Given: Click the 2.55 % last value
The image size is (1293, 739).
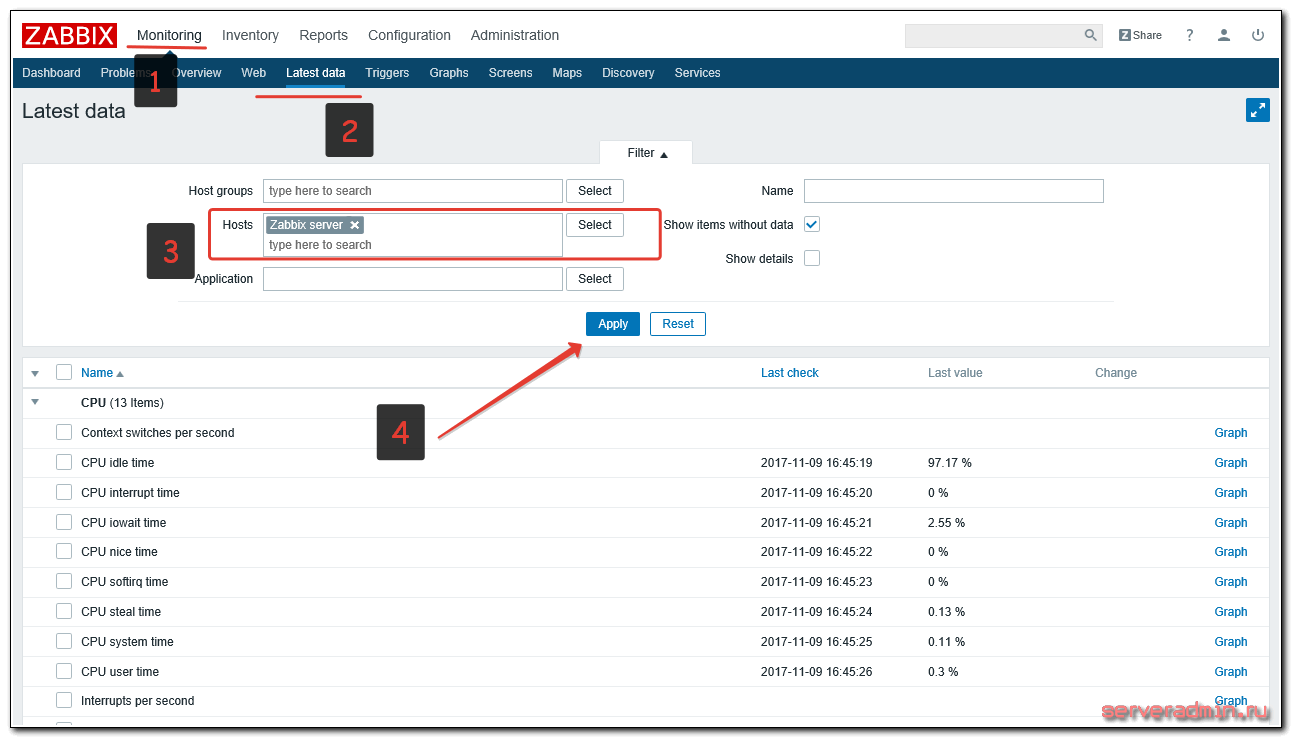Looking at the screenshot, I should [x=947, y=523].
